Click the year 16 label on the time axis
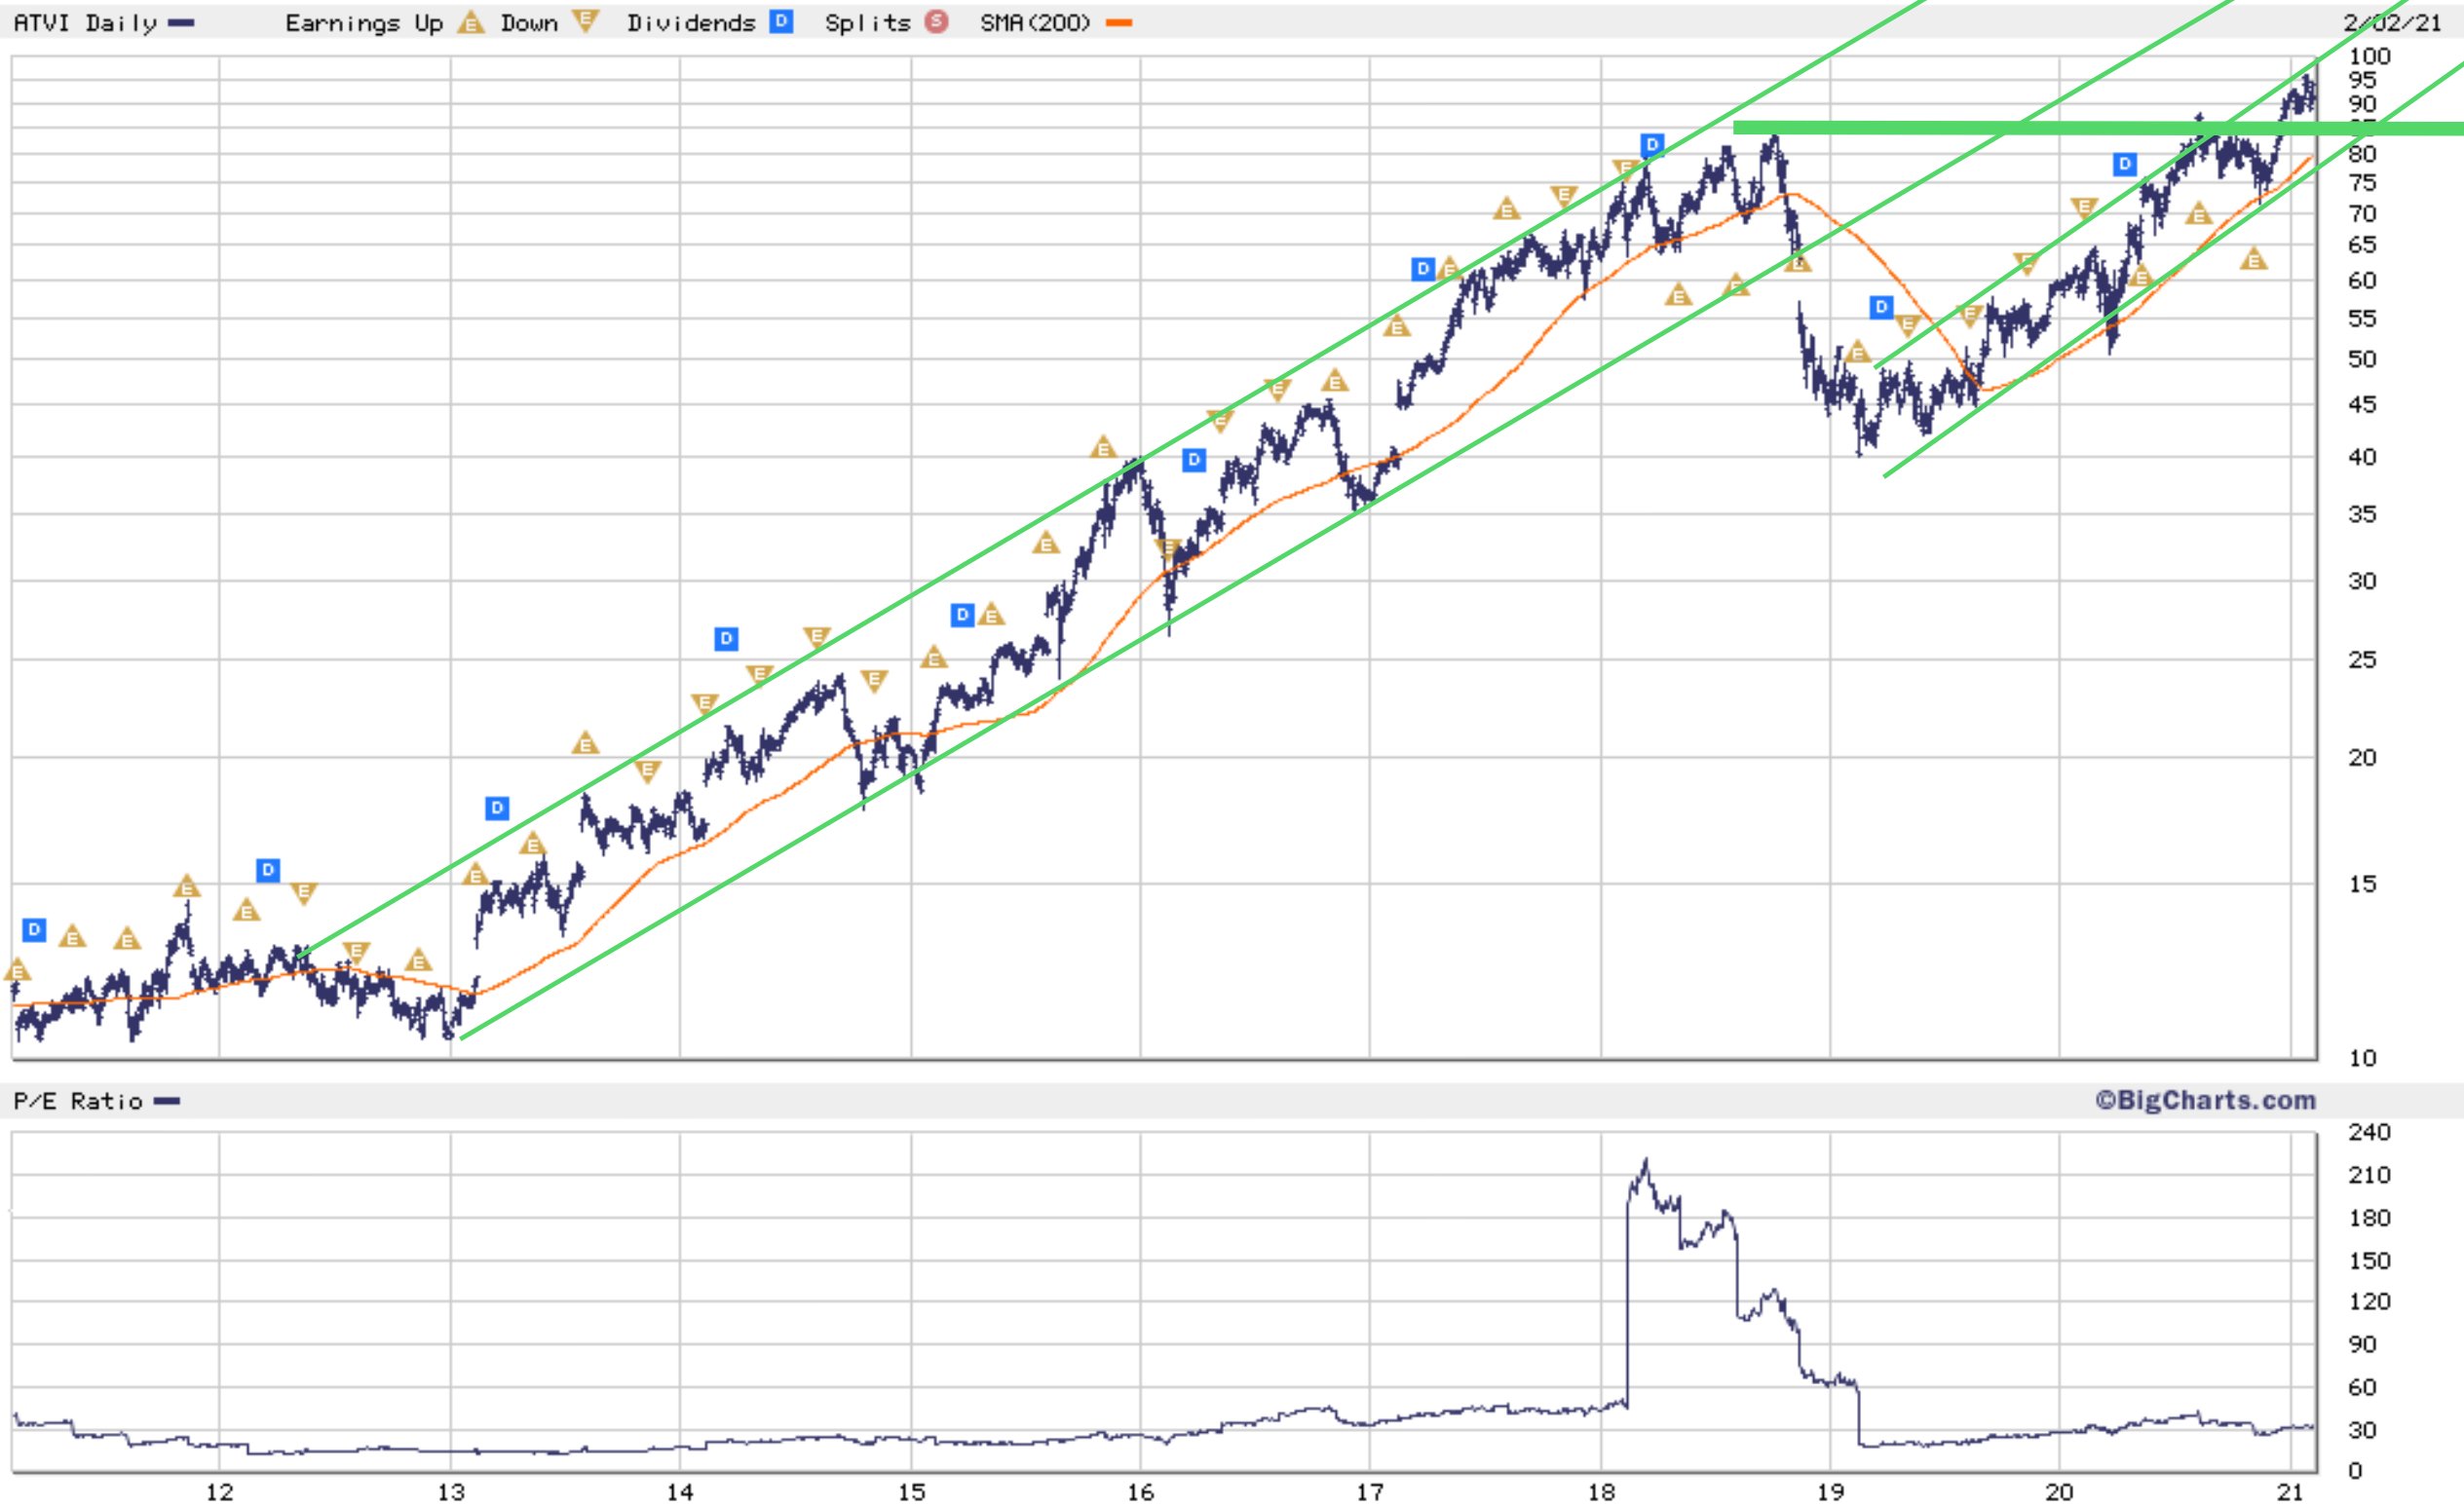 point(1140,1492)
